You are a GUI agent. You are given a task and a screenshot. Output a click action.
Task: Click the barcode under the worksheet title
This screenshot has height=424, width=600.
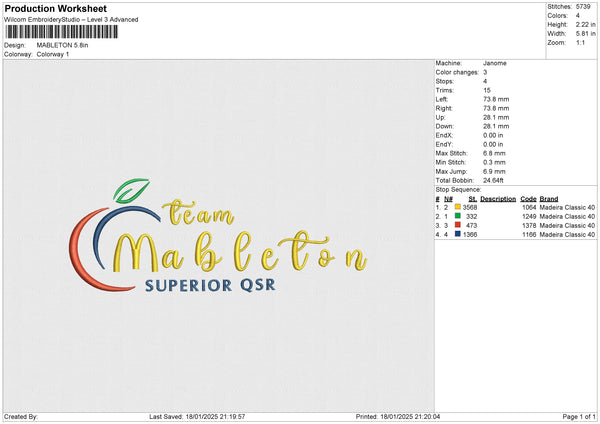click(62, 32)
